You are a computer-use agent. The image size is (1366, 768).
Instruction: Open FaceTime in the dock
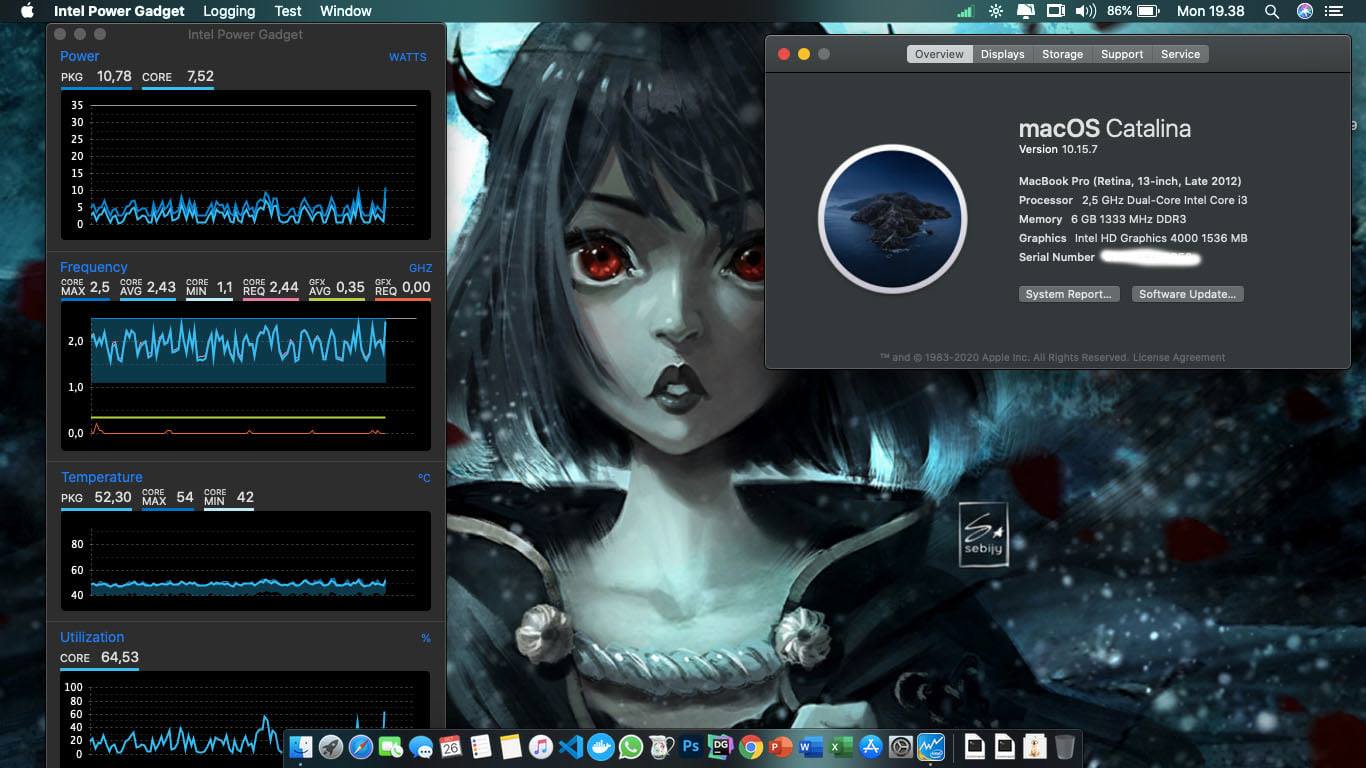pos(391,747)
